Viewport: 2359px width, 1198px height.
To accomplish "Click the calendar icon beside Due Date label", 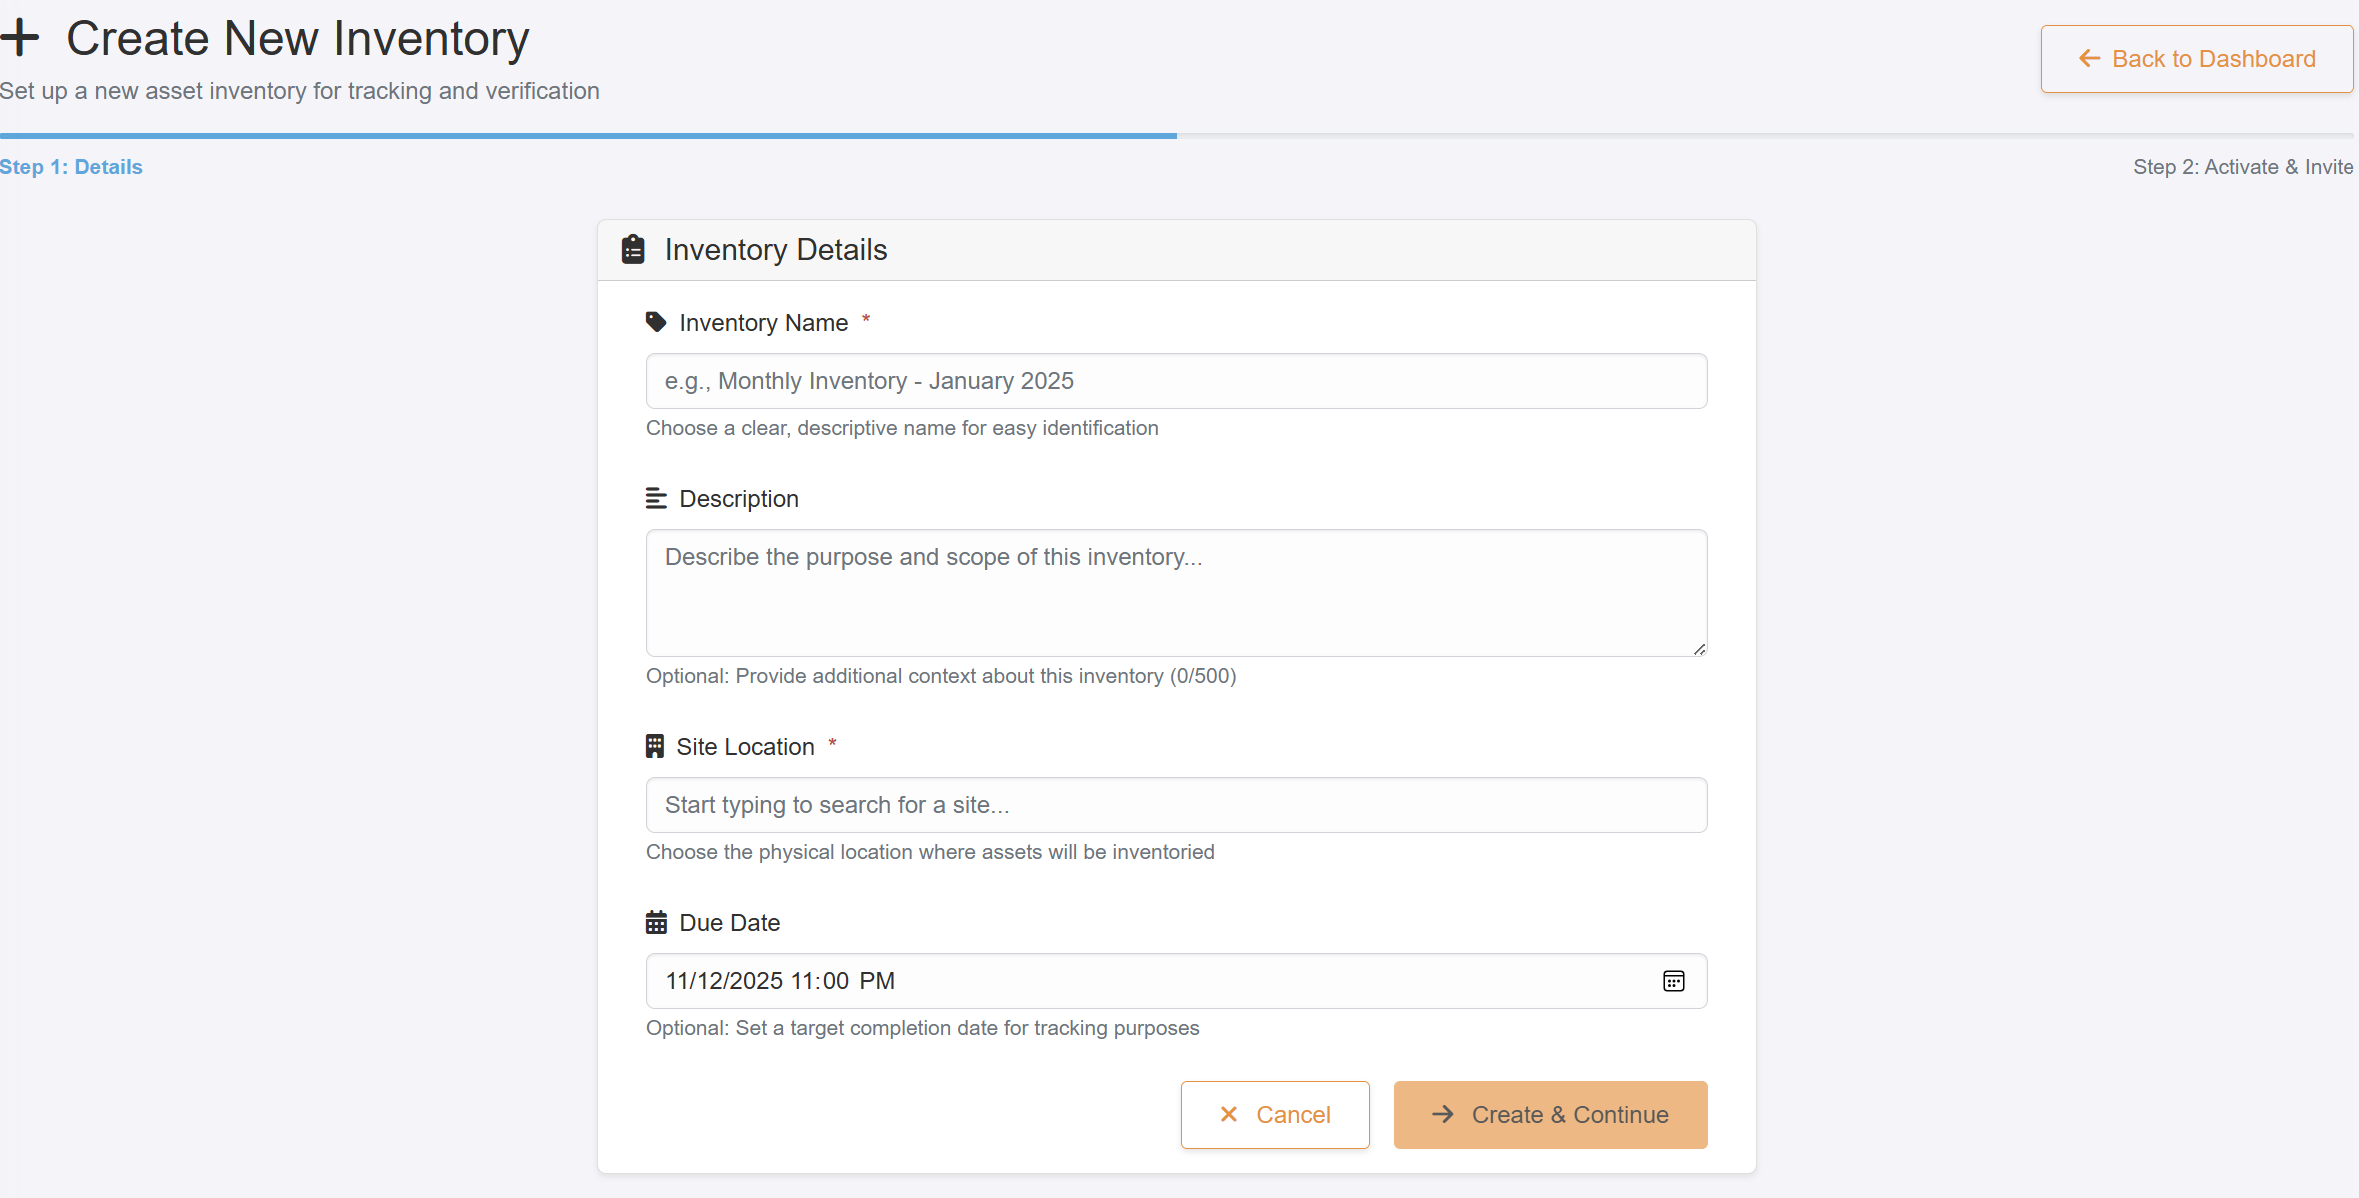I will (x=656, y=922).
